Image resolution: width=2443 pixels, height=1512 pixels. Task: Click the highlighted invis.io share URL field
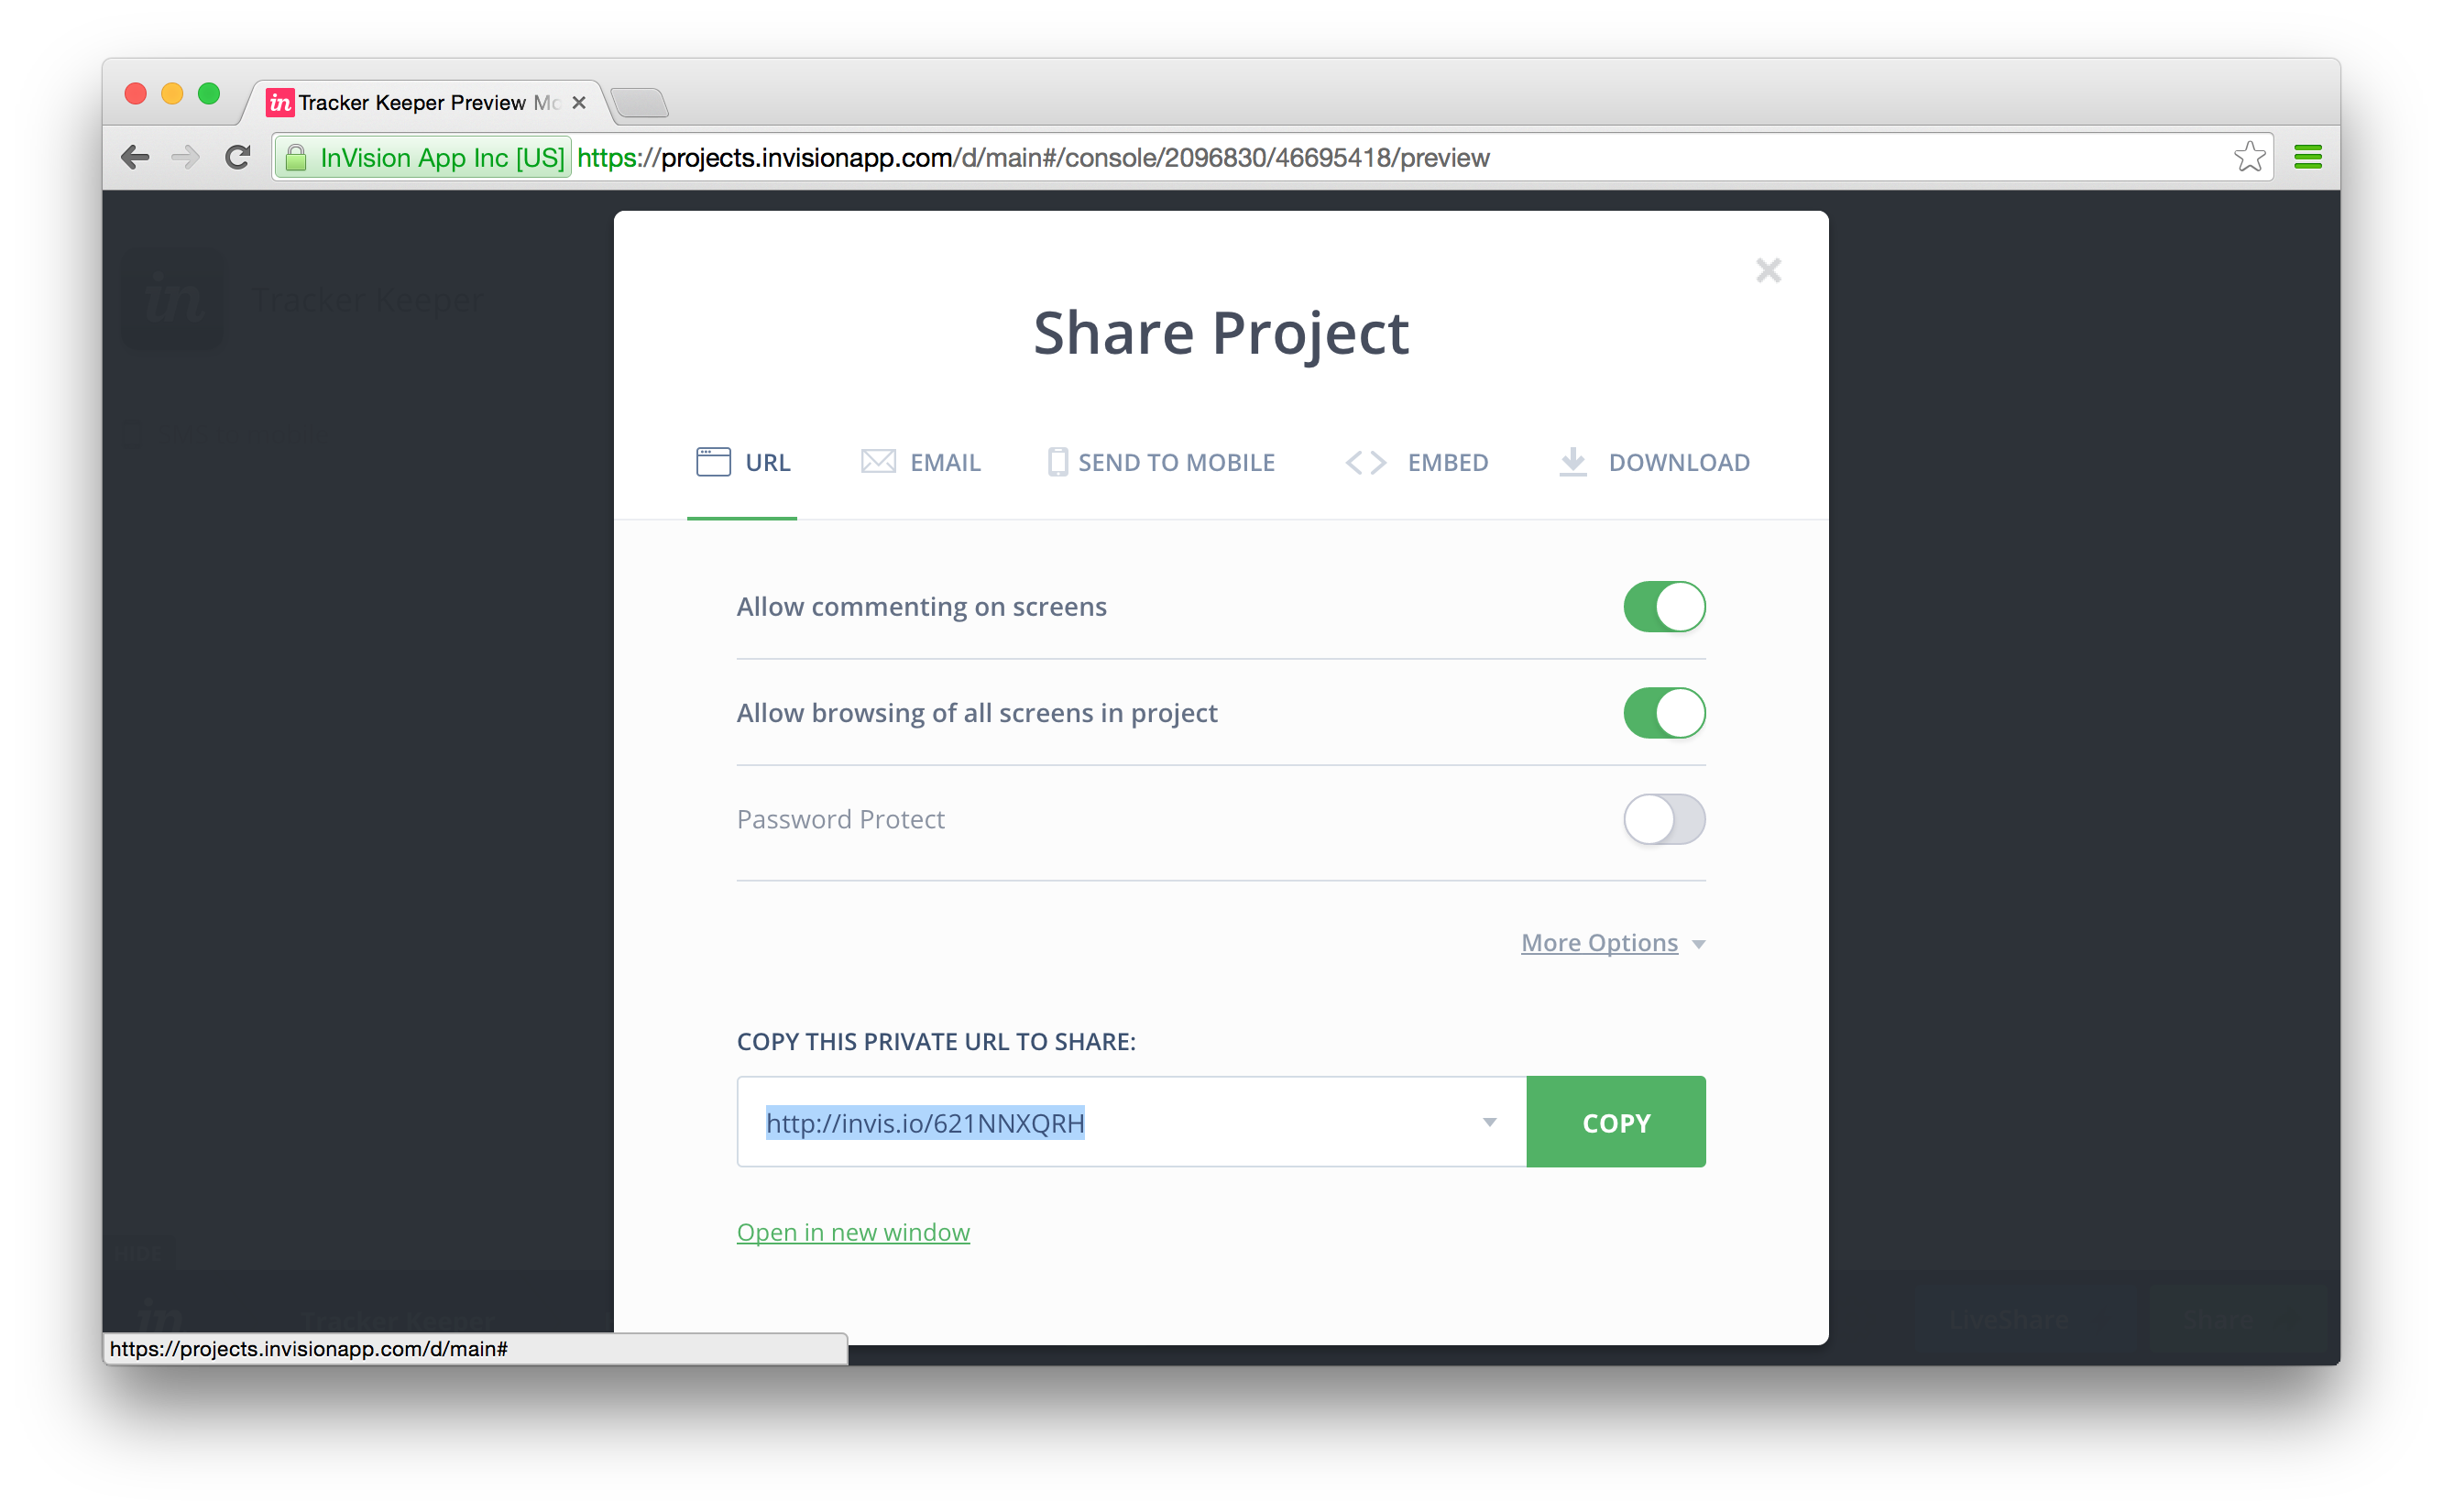(x=925, y=1123)
